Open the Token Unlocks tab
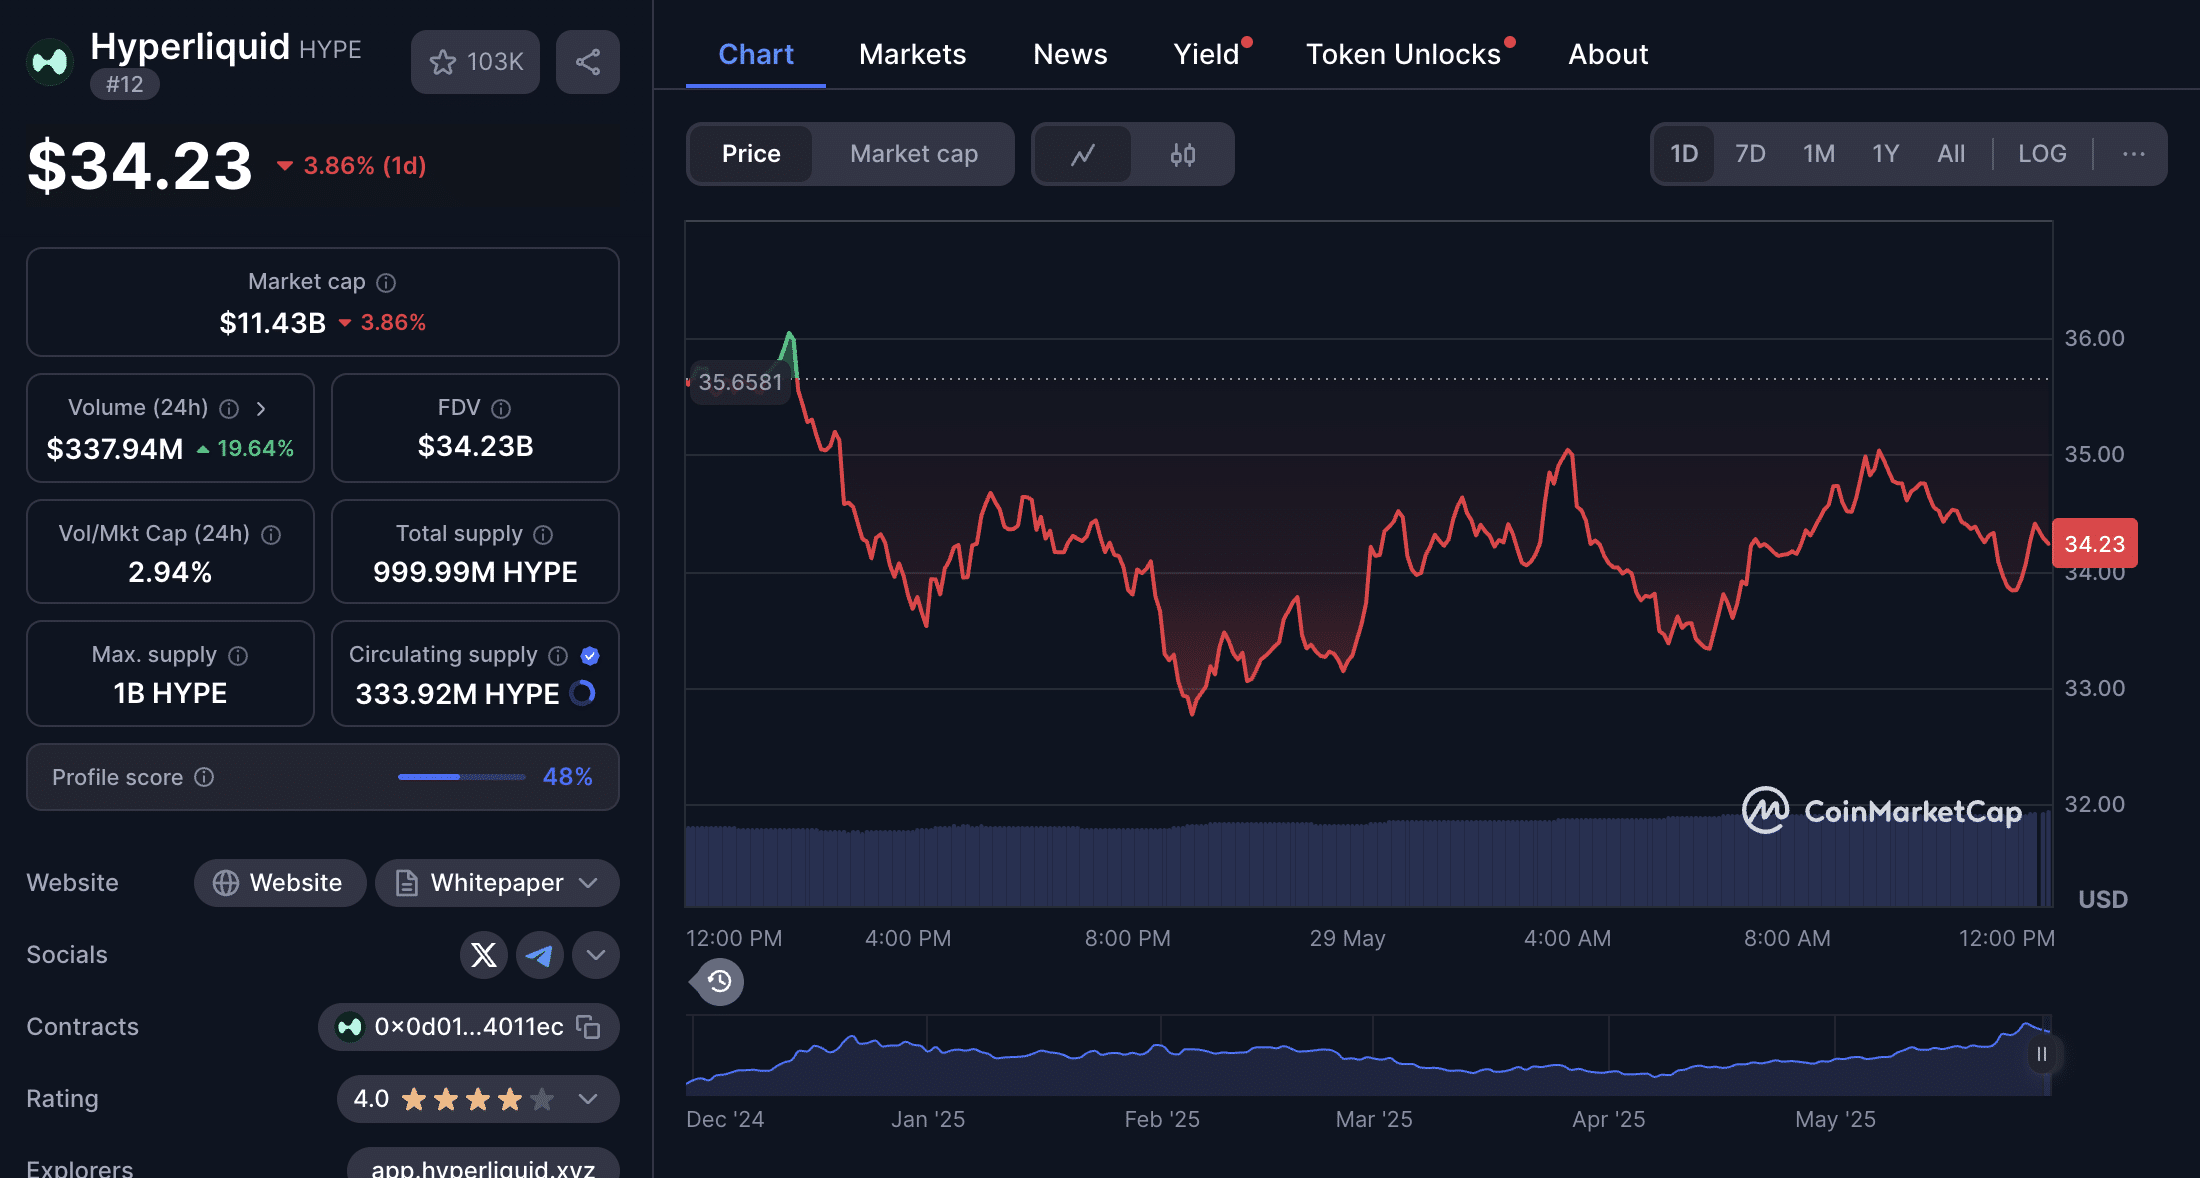This screenshot has width=2200, height=1178. pos(1404,54)
